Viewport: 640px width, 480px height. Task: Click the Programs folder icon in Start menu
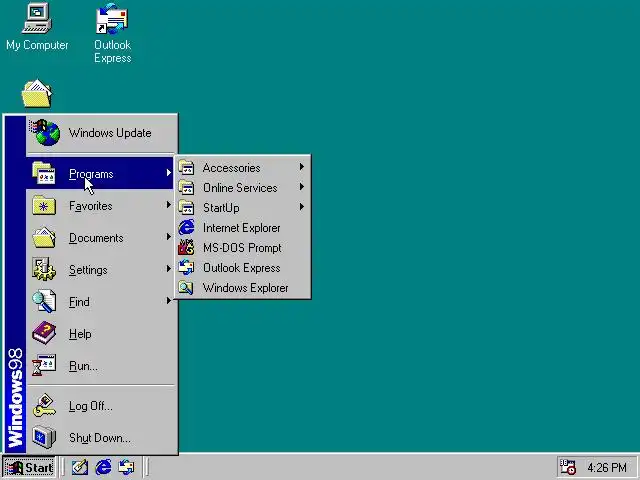(x=44, y=173)
